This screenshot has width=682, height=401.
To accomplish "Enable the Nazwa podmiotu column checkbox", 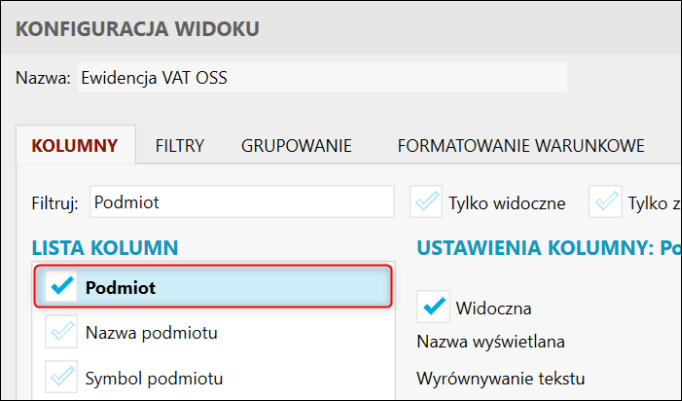I will point(62,332).
